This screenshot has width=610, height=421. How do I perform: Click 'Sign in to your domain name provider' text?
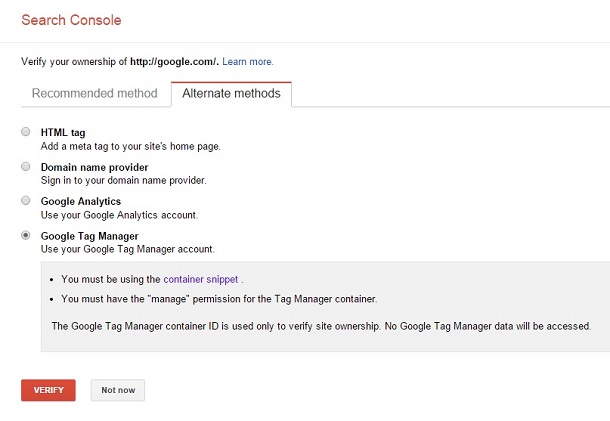tap(123, 181)
